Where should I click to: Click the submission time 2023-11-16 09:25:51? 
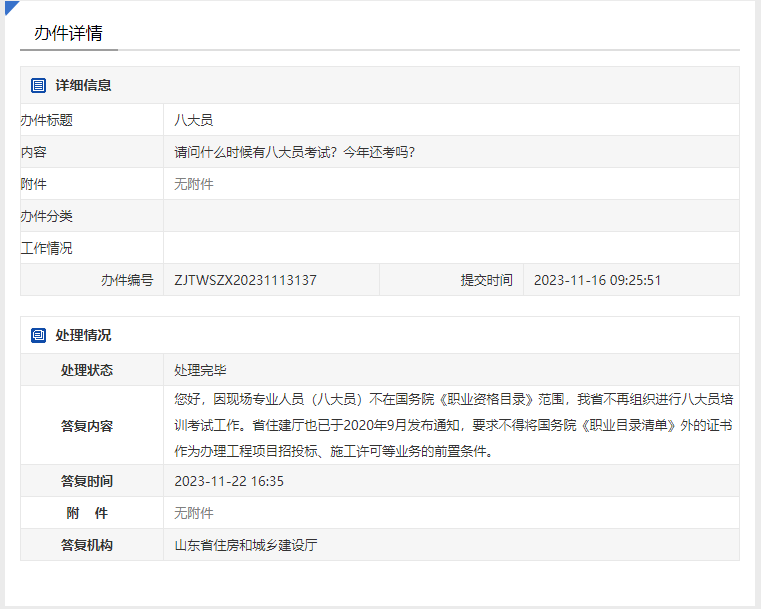597,280
